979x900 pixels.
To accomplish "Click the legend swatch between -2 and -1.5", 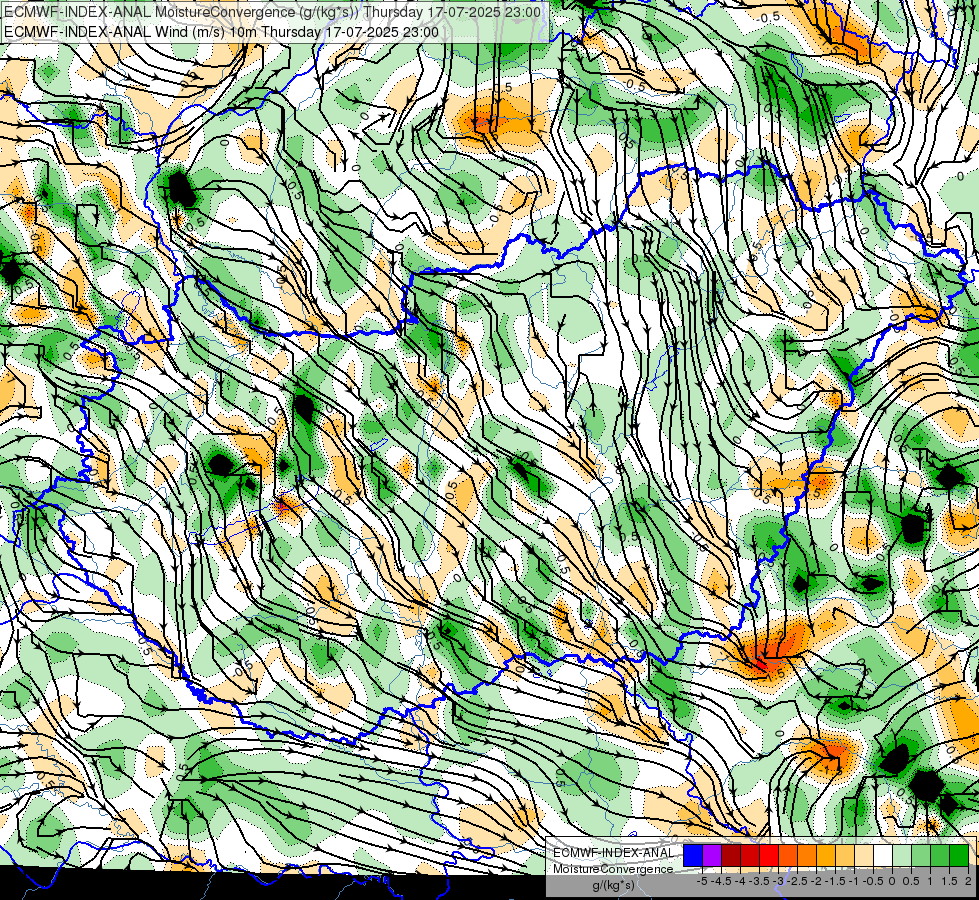I will click(826, 856).
